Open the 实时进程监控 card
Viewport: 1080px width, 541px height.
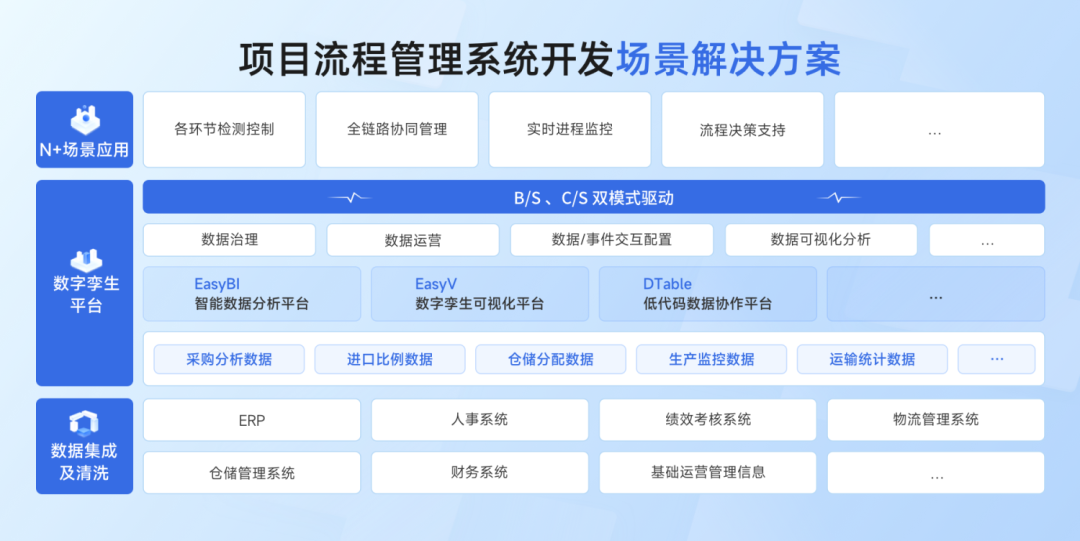[570, 130]
